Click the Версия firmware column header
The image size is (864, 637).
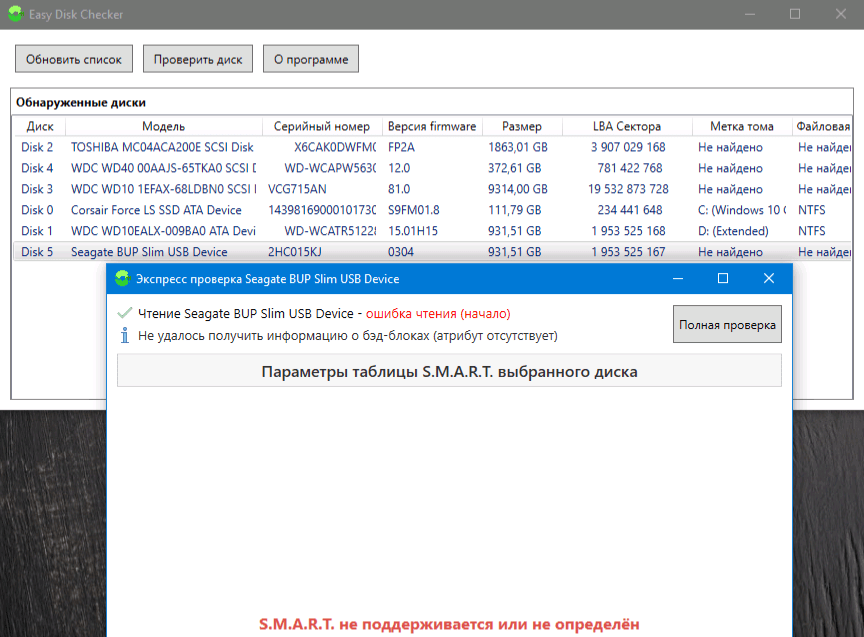(x=432, y=126)
